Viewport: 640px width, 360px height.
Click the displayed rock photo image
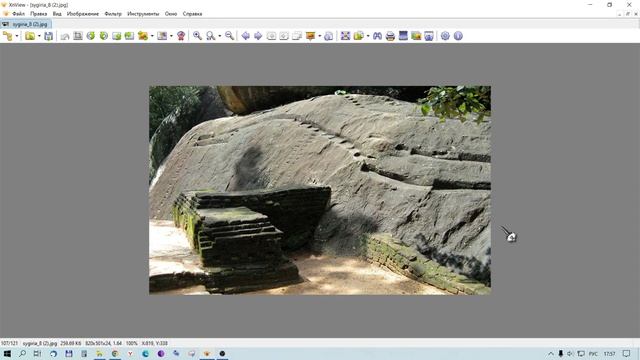click(320, 190)
